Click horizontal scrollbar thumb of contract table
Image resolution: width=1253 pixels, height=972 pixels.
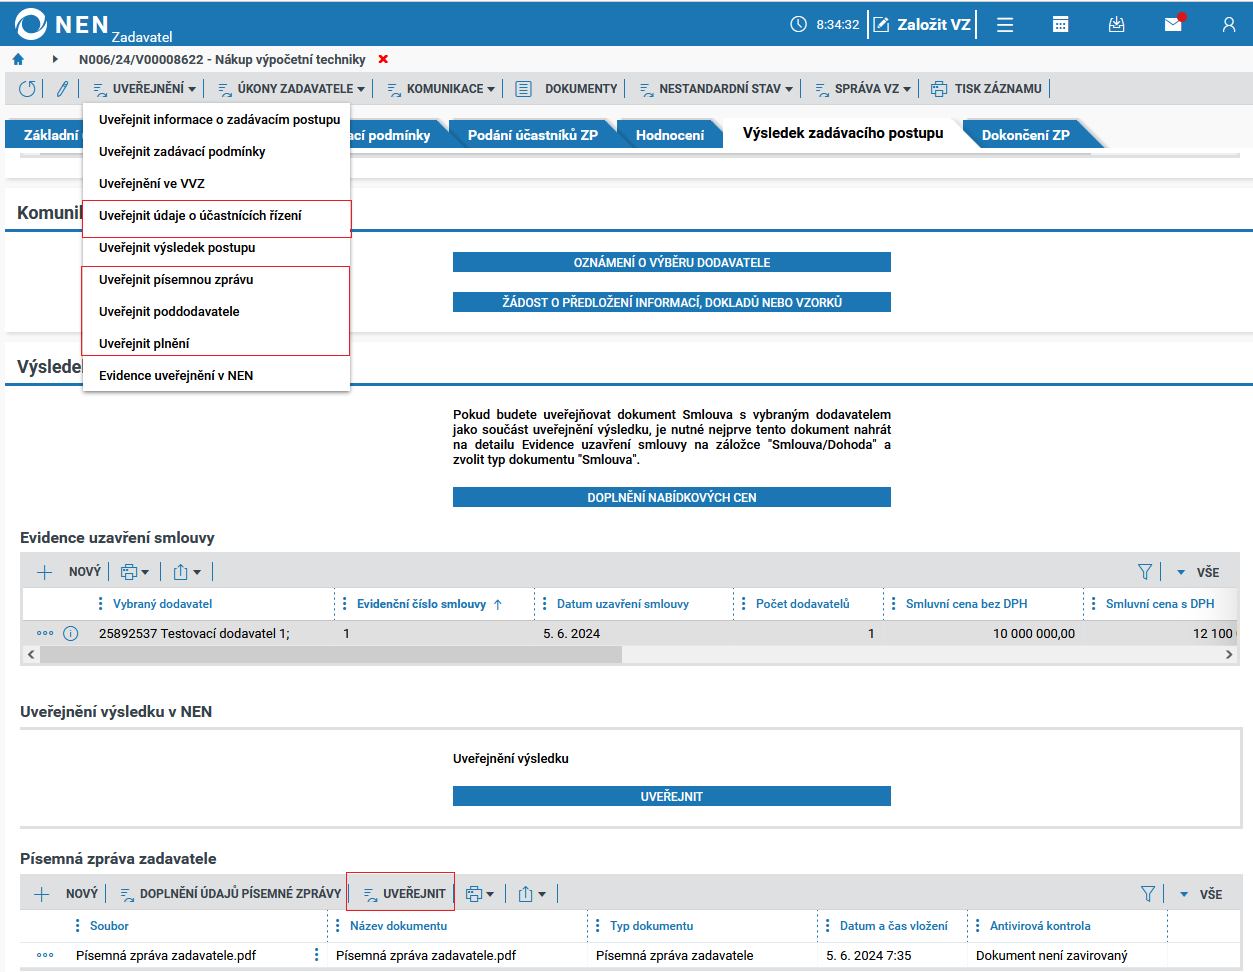pyautogui.click(x=331, y=654)
